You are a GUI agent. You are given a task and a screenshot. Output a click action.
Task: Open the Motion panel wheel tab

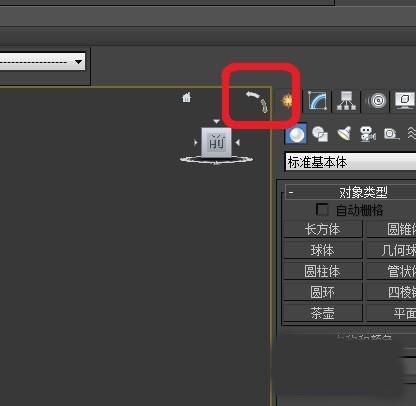378,101
